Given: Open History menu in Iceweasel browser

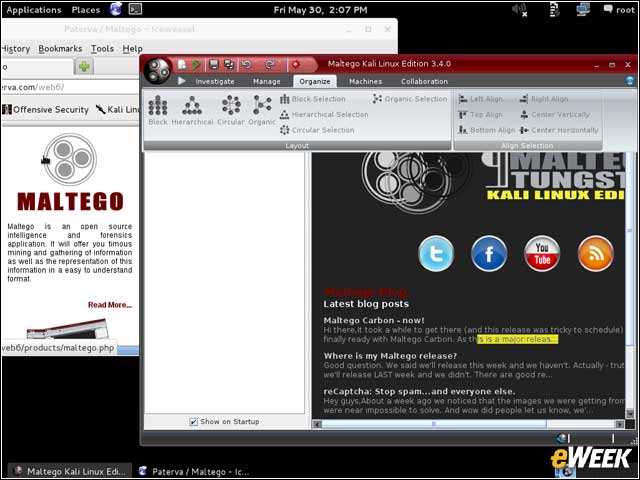Looking at the screenshot, I should coord(15,49).
